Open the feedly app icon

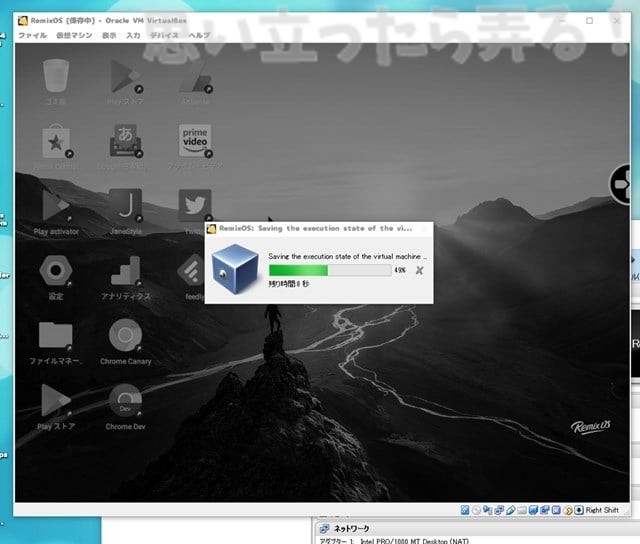[x=191, y=271]
